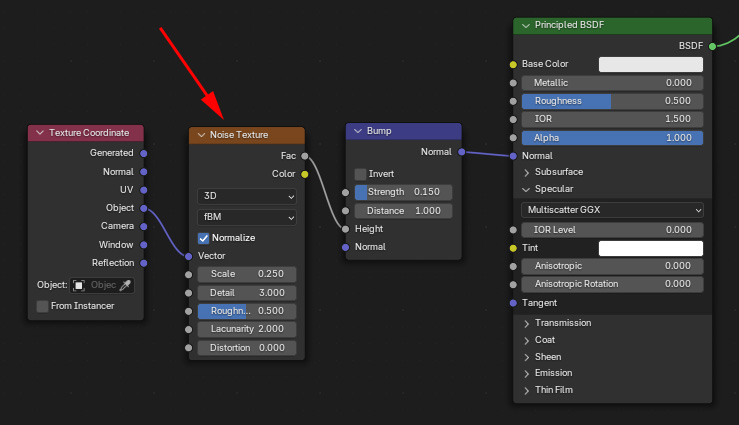739x425 pixels.
Task: Enable the Invert checkbox on Bump
Action: [x=361, y=174]
